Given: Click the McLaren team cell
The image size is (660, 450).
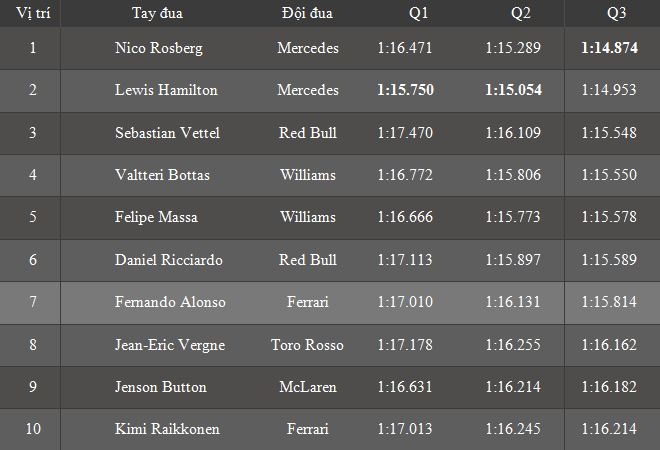Looking at the screenshot, I should [307, 387].
